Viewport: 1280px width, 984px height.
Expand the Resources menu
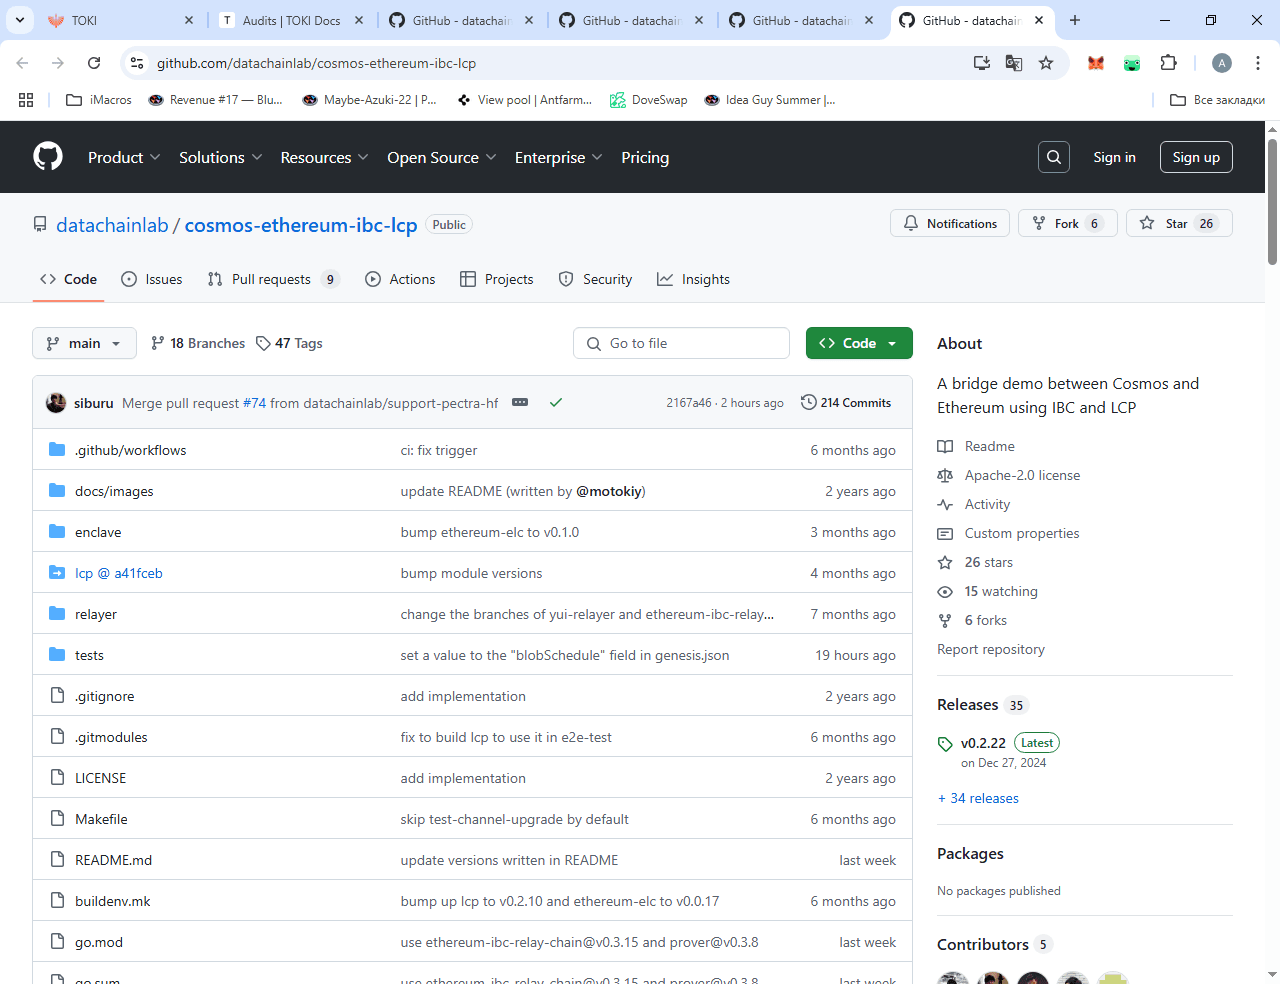click(x=325, y=157)
